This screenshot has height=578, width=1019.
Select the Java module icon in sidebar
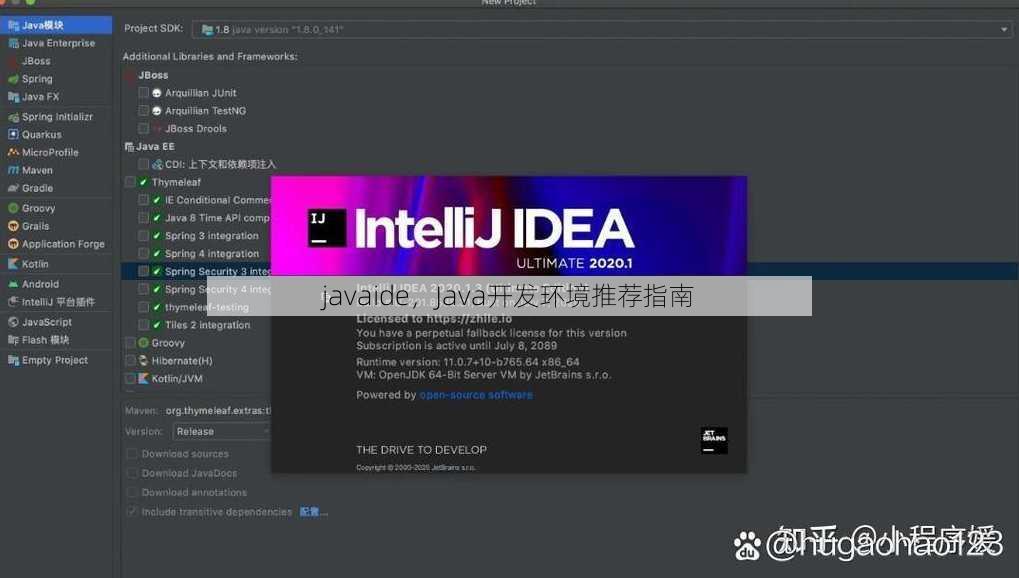tap(13, 25)
